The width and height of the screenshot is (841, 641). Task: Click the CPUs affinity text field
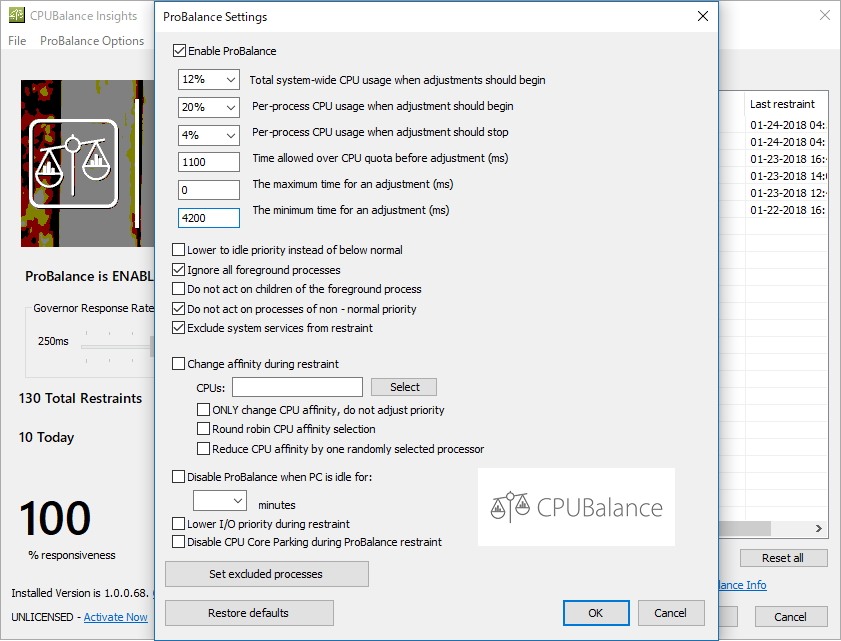tap(297, 387)
